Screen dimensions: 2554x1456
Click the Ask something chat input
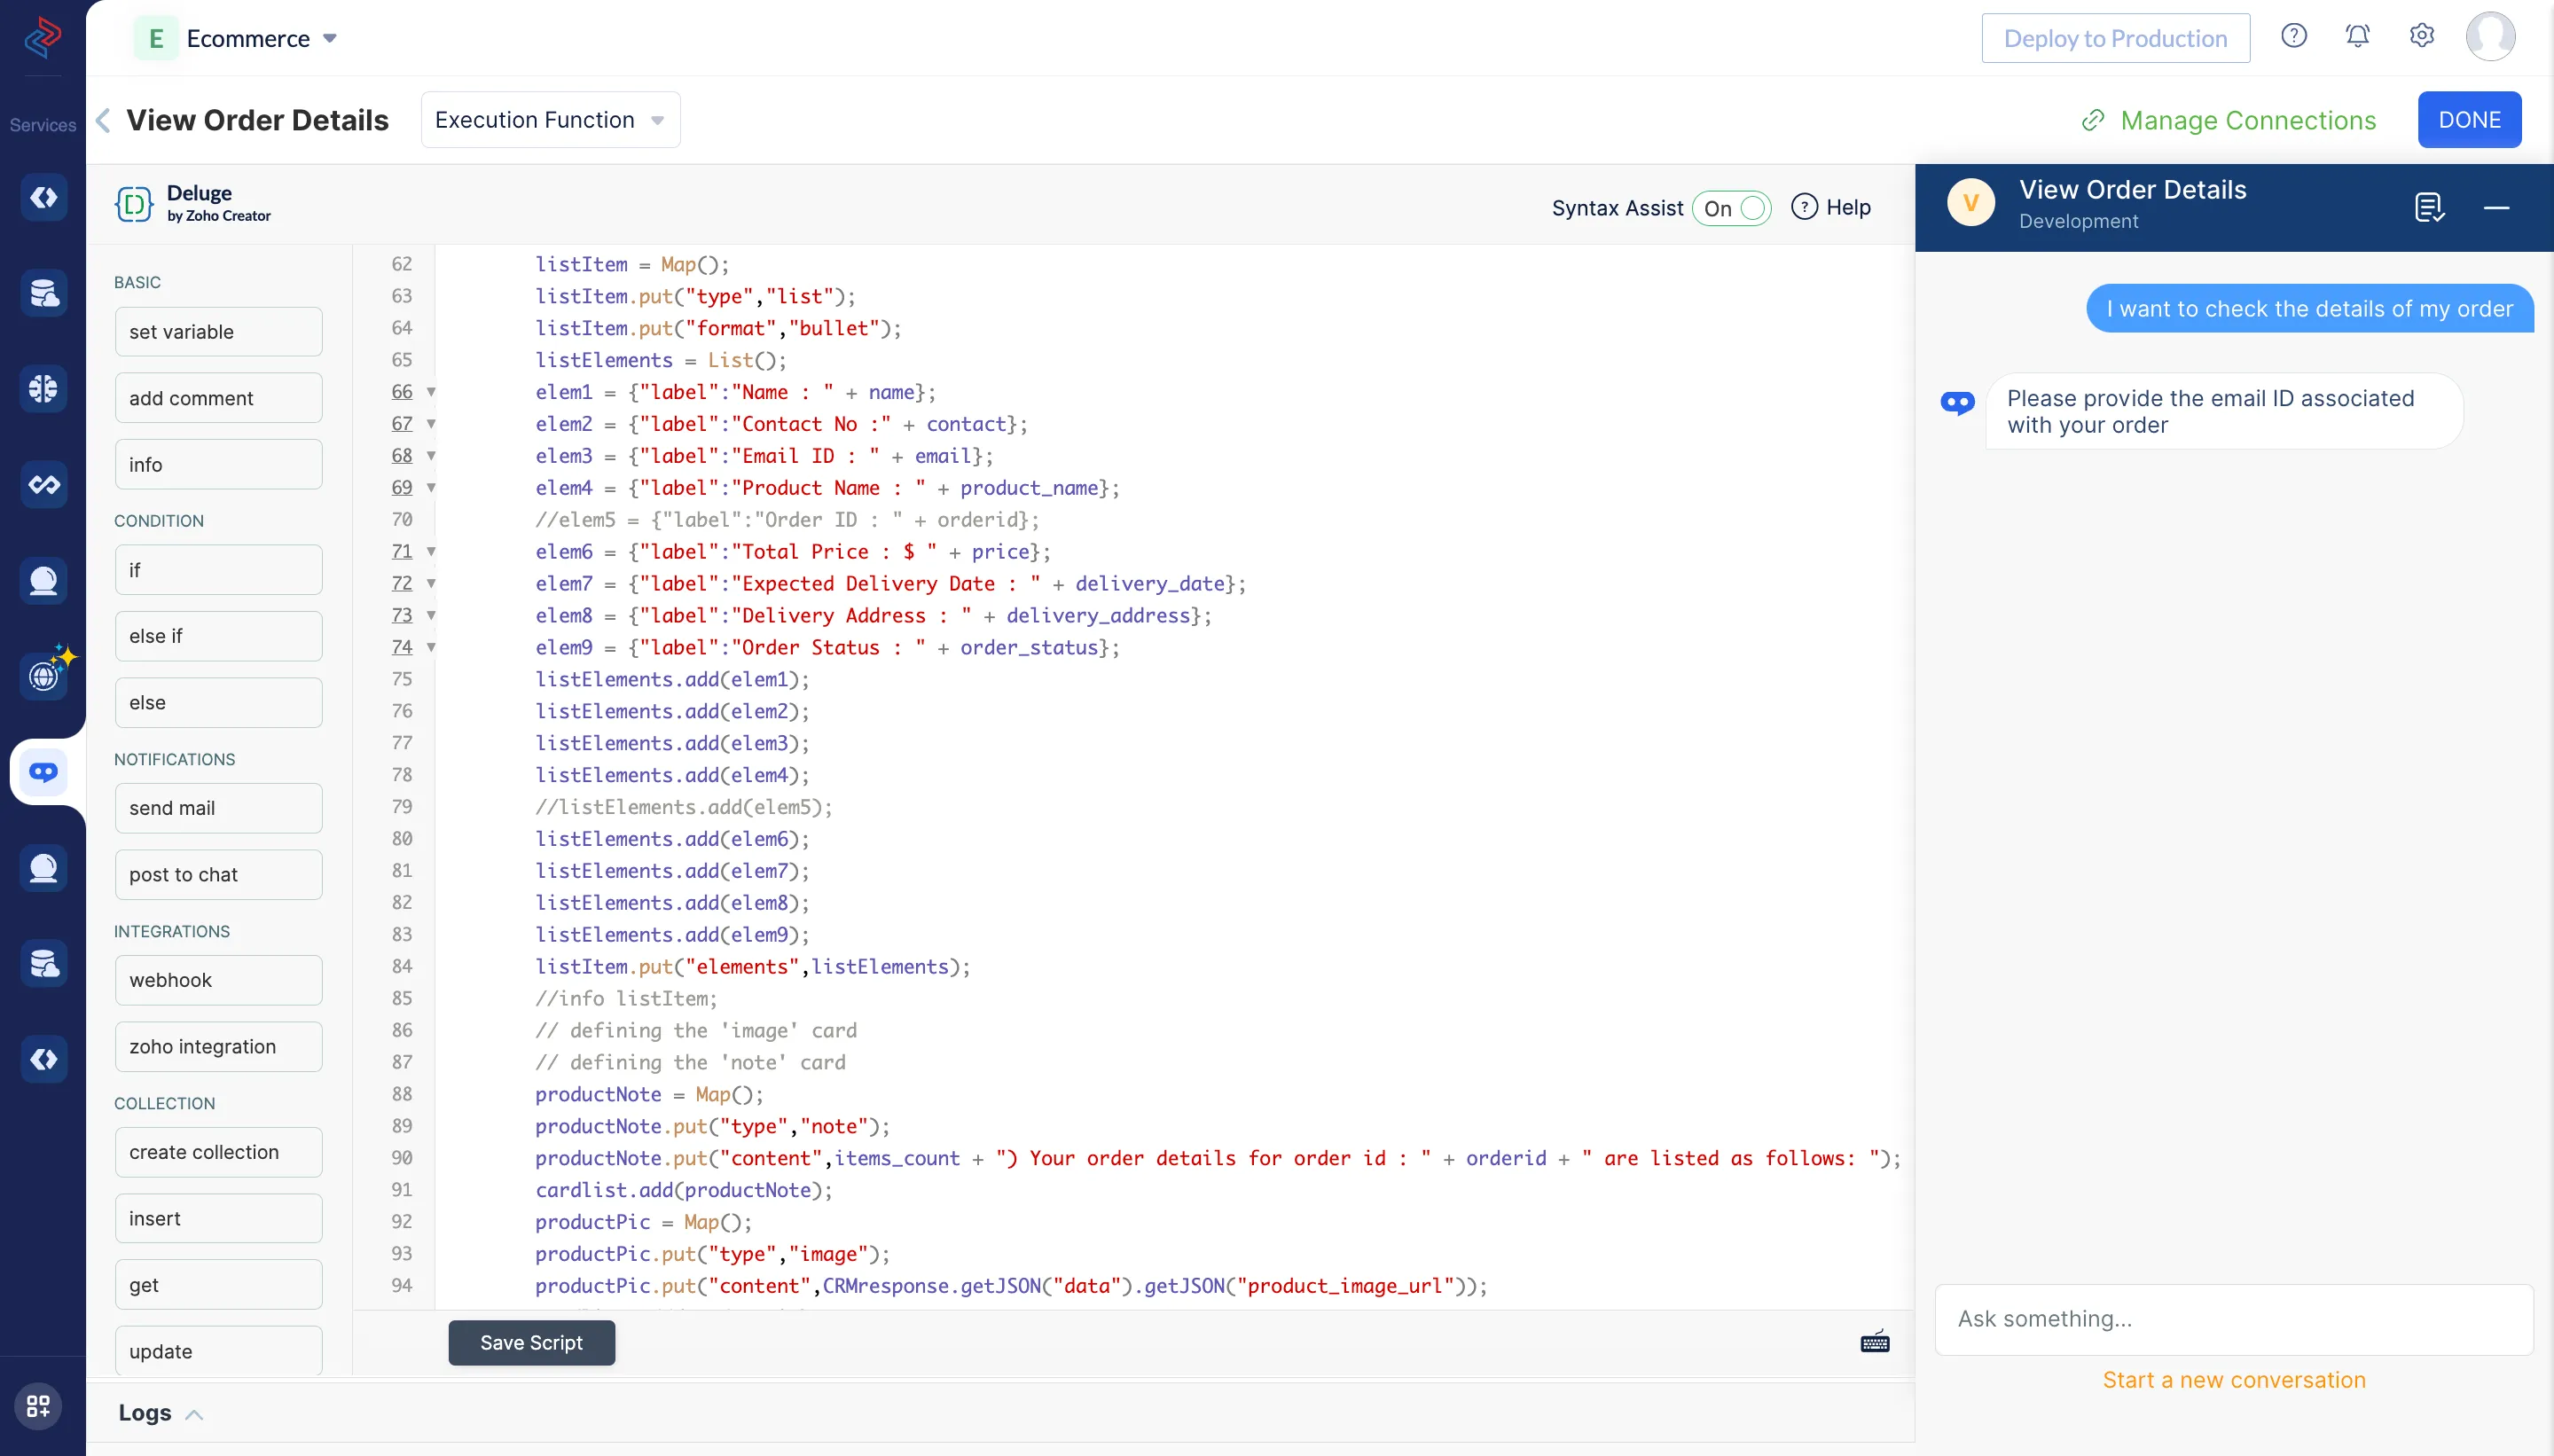point(2234,1319)
